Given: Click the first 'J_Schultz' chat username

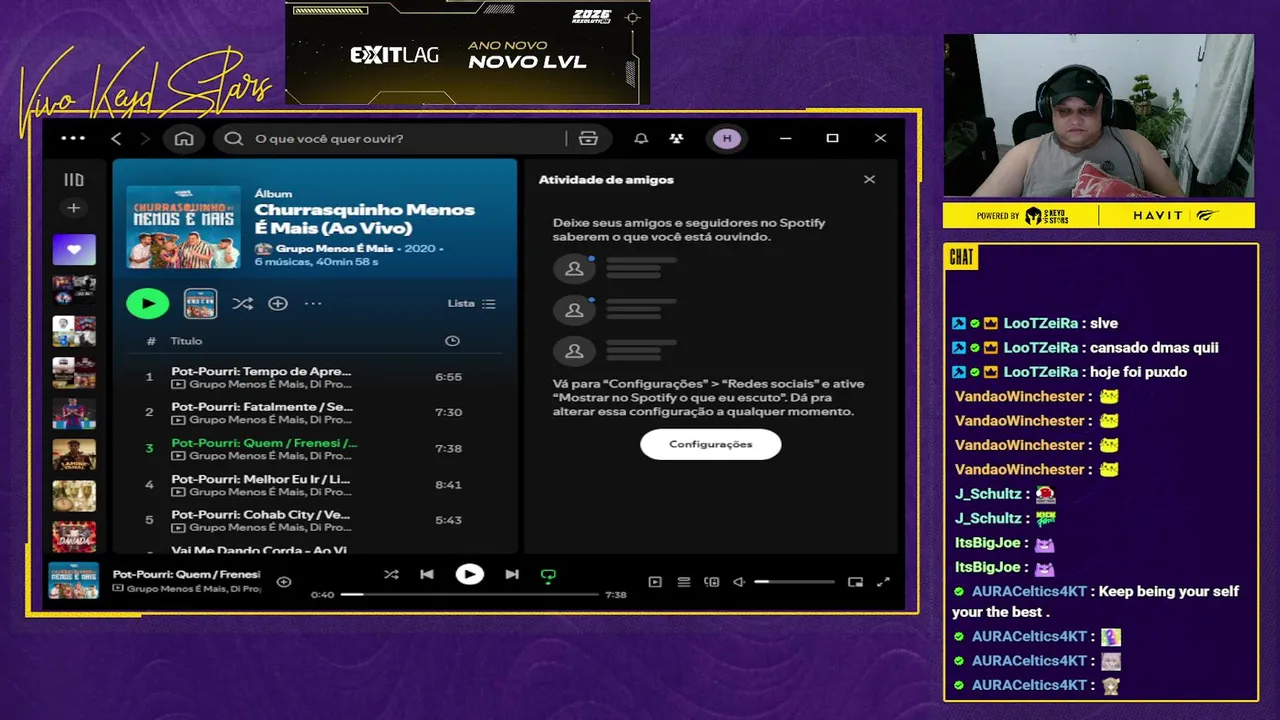Looking at the screenshot, I should [x=988, y=494].
